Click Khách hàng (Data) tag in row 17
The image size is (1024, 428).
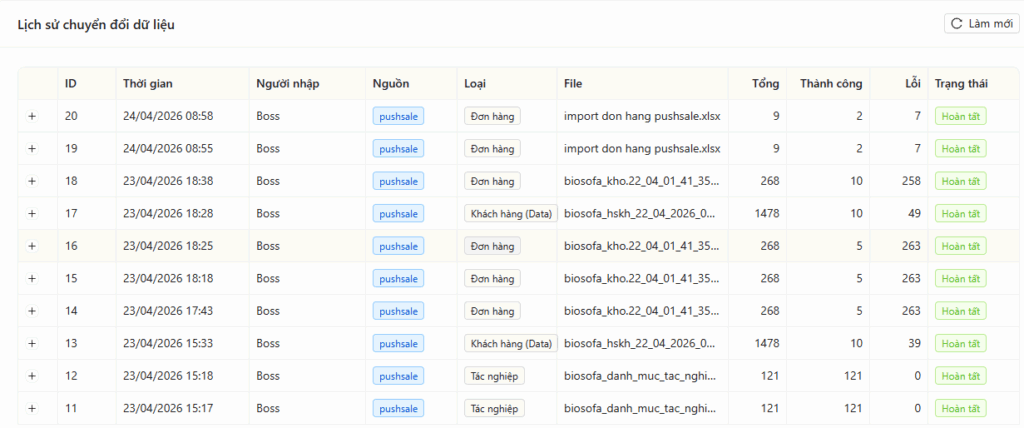point(511,214)
